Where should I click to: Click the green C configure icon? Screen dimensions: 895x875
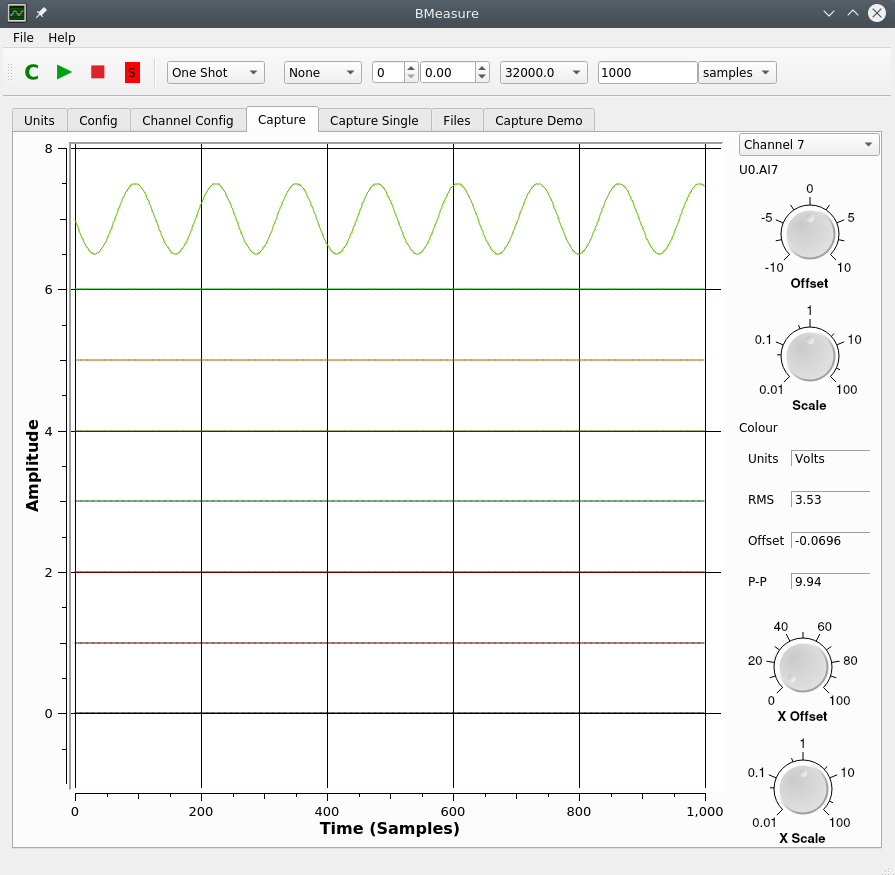tap(30, 72)
